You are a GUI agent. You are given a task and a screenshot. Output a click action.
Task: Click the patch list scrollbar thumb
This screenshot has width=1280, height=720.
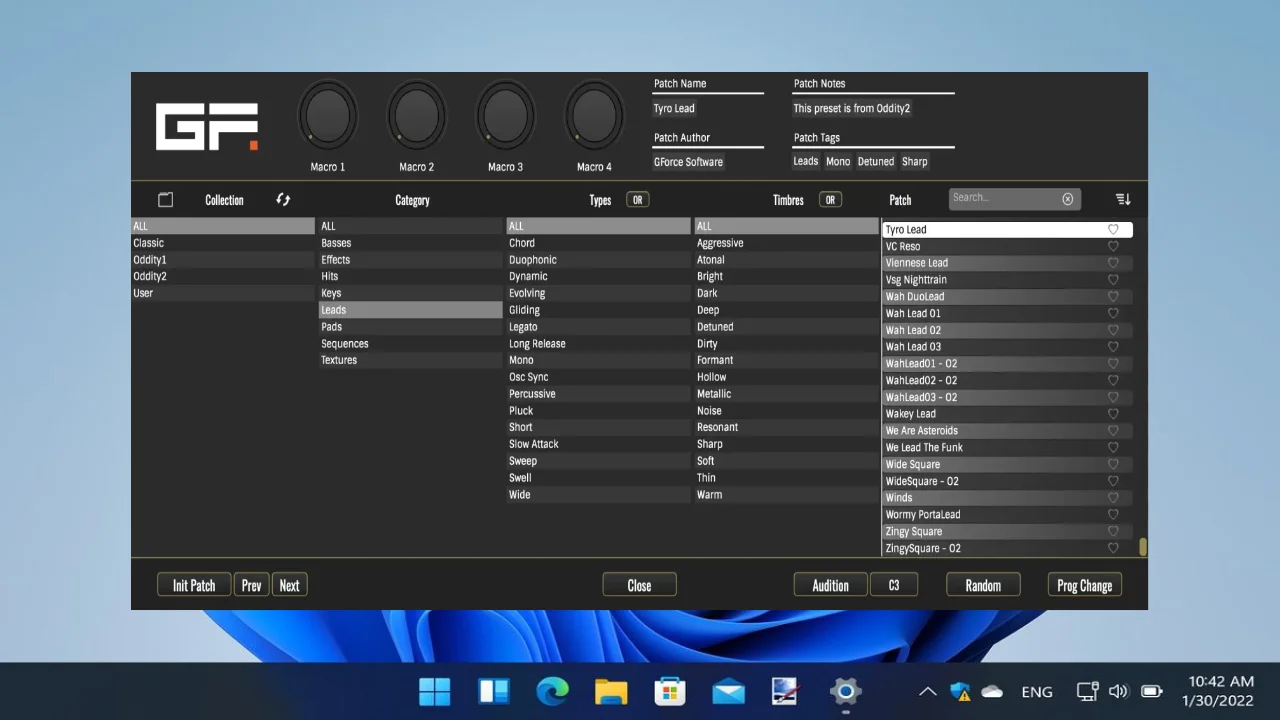[x=1143, y=547]
